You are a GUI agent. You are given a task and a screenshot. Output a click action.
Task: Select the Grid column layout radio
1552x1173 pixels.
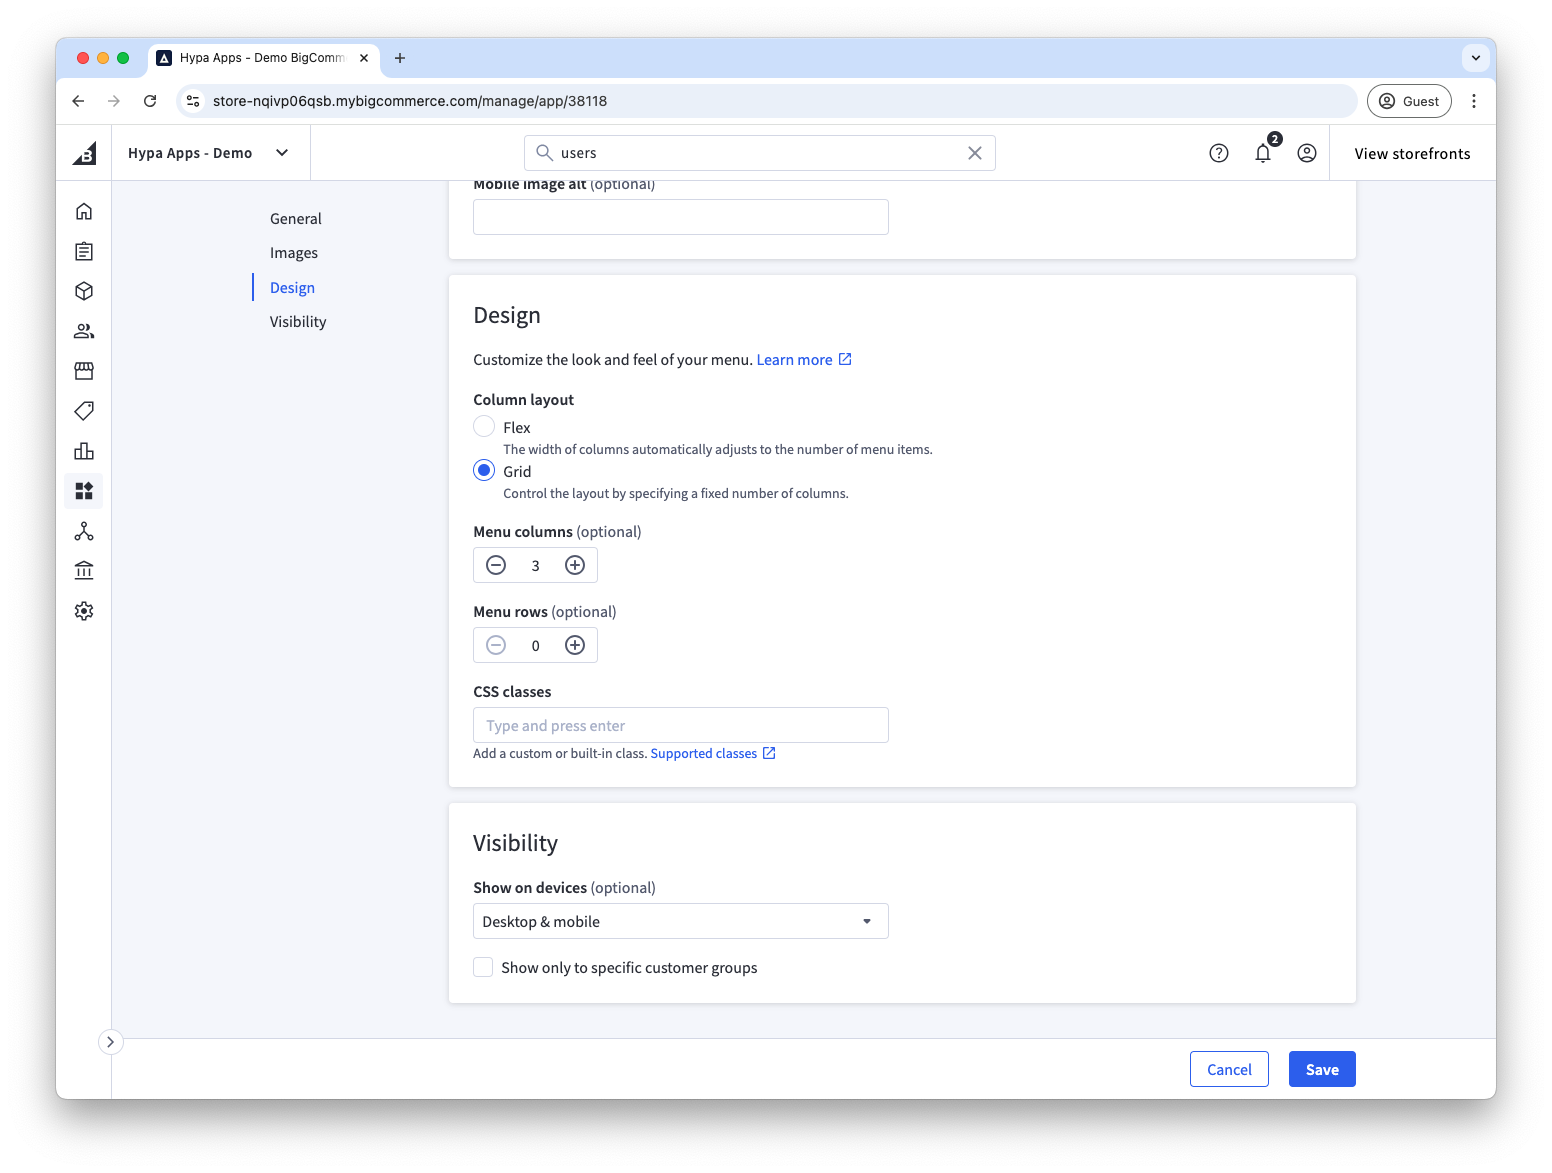click(x=484, y=471)
